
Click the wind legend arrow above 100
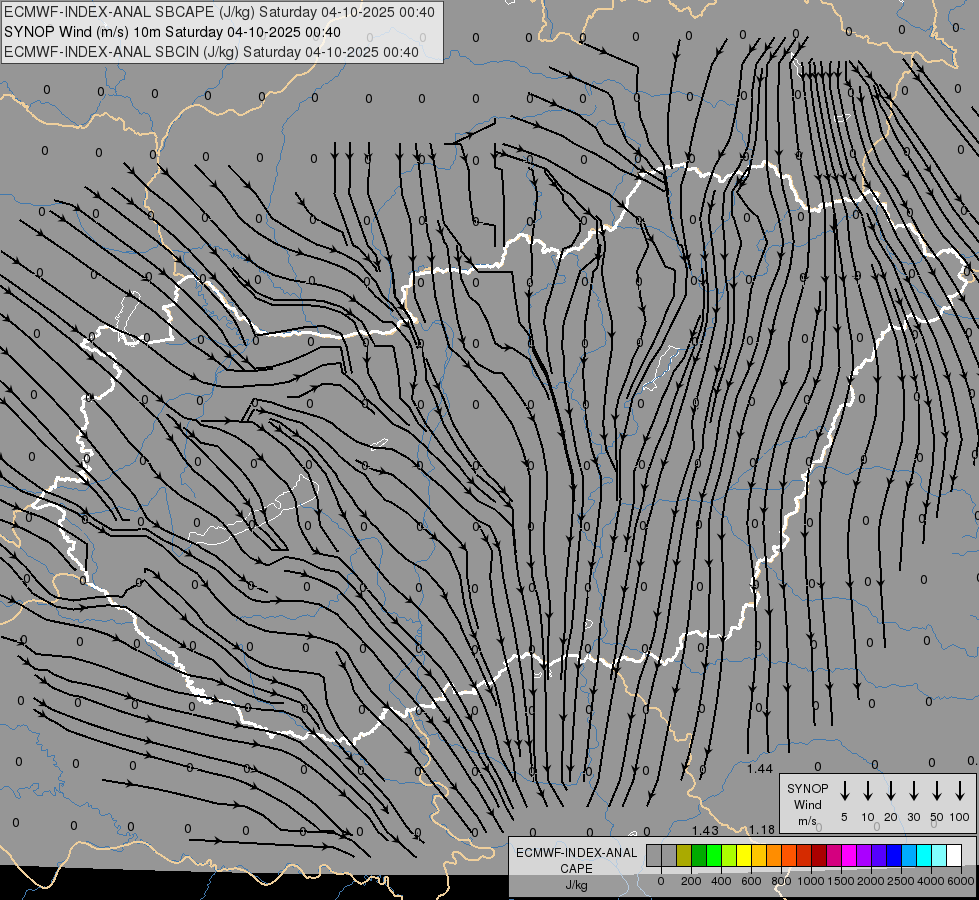(960, 791)
